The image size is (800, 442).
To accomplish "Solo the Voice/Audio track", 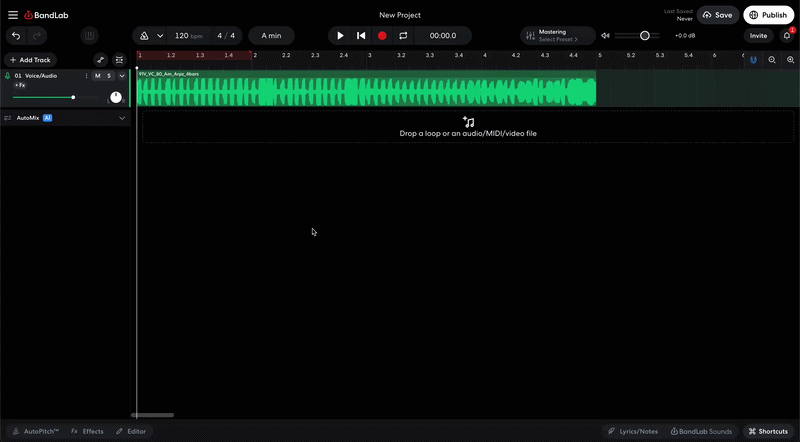I will click(109, 76).
